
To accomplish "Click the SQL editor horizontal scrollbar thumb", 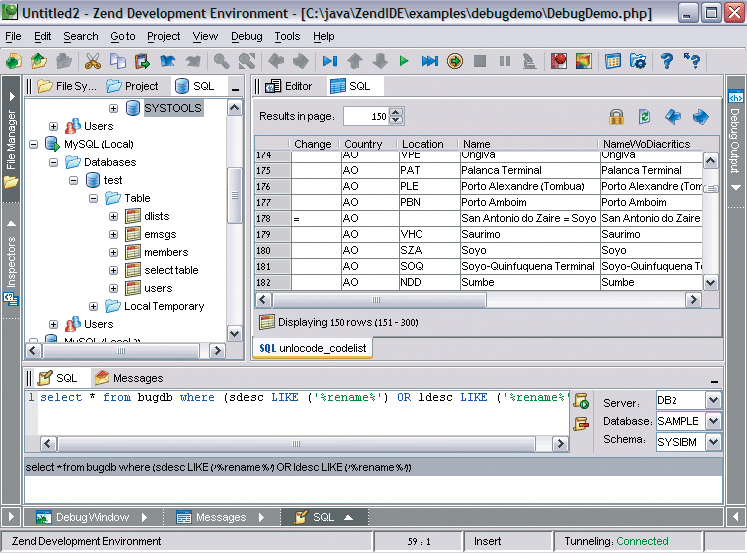I will click(x=296, y=444).
